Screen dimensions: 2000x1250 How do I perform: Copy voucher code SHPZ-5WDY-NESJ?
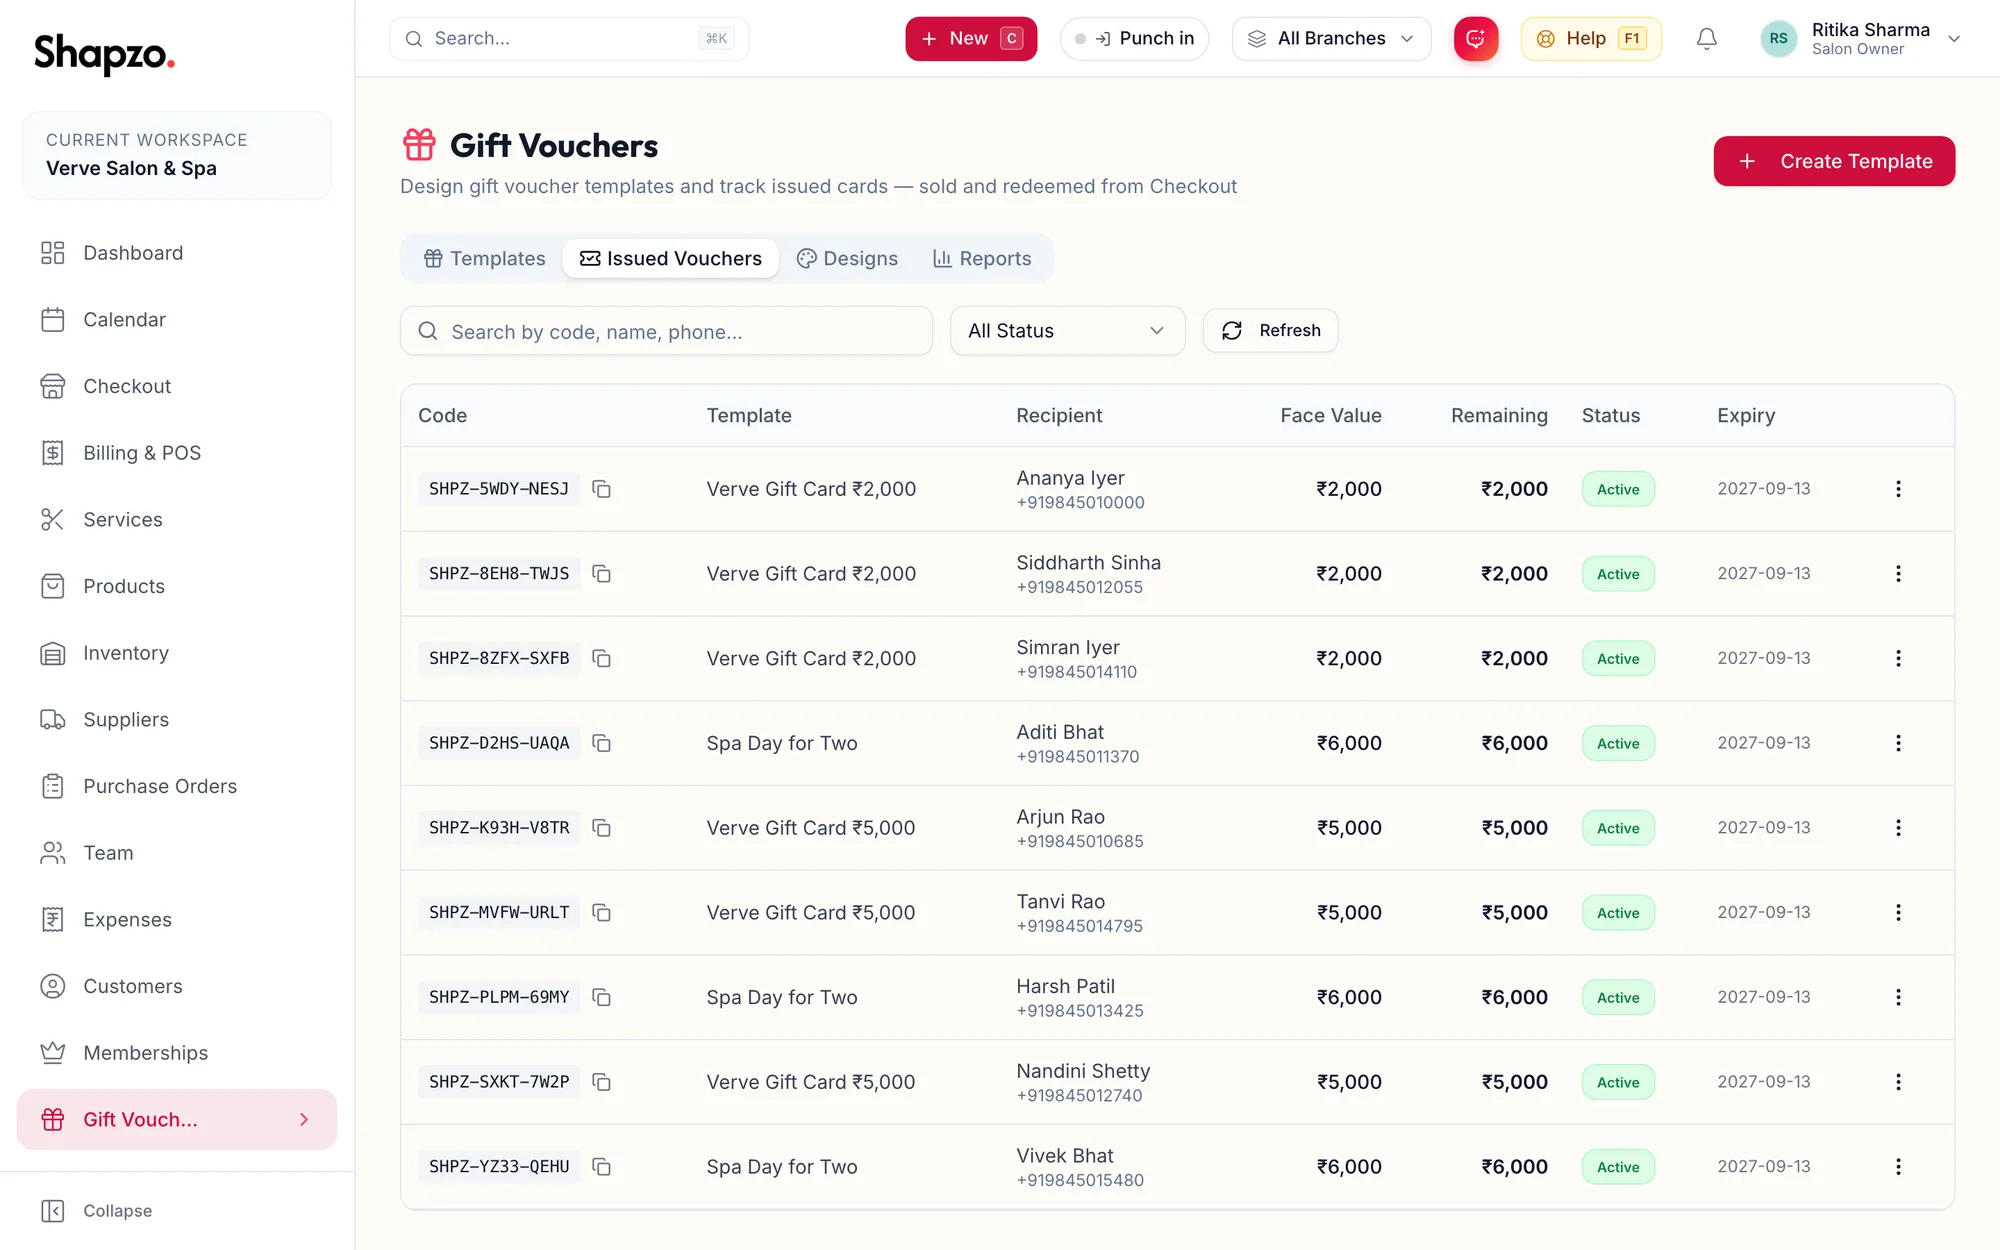click(601, 489)
